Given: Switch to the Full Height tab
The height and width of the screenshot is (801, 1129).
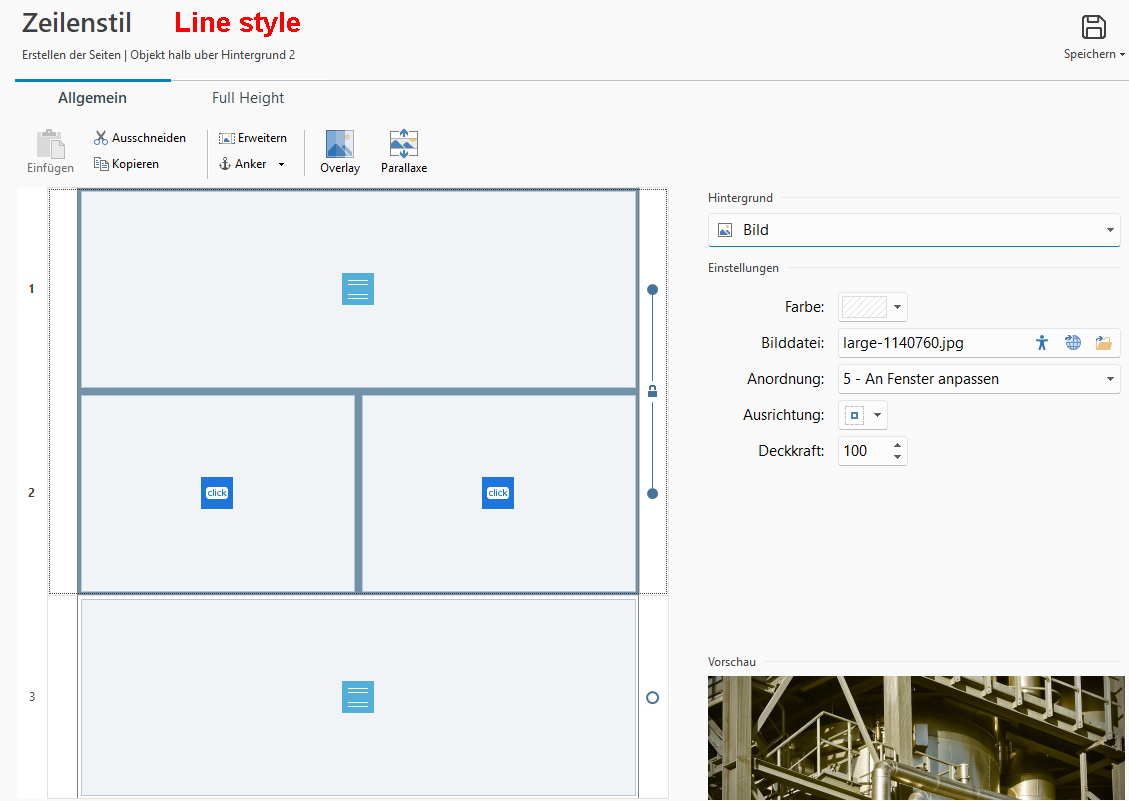Looking at the screenshot, I should (248, 98).
